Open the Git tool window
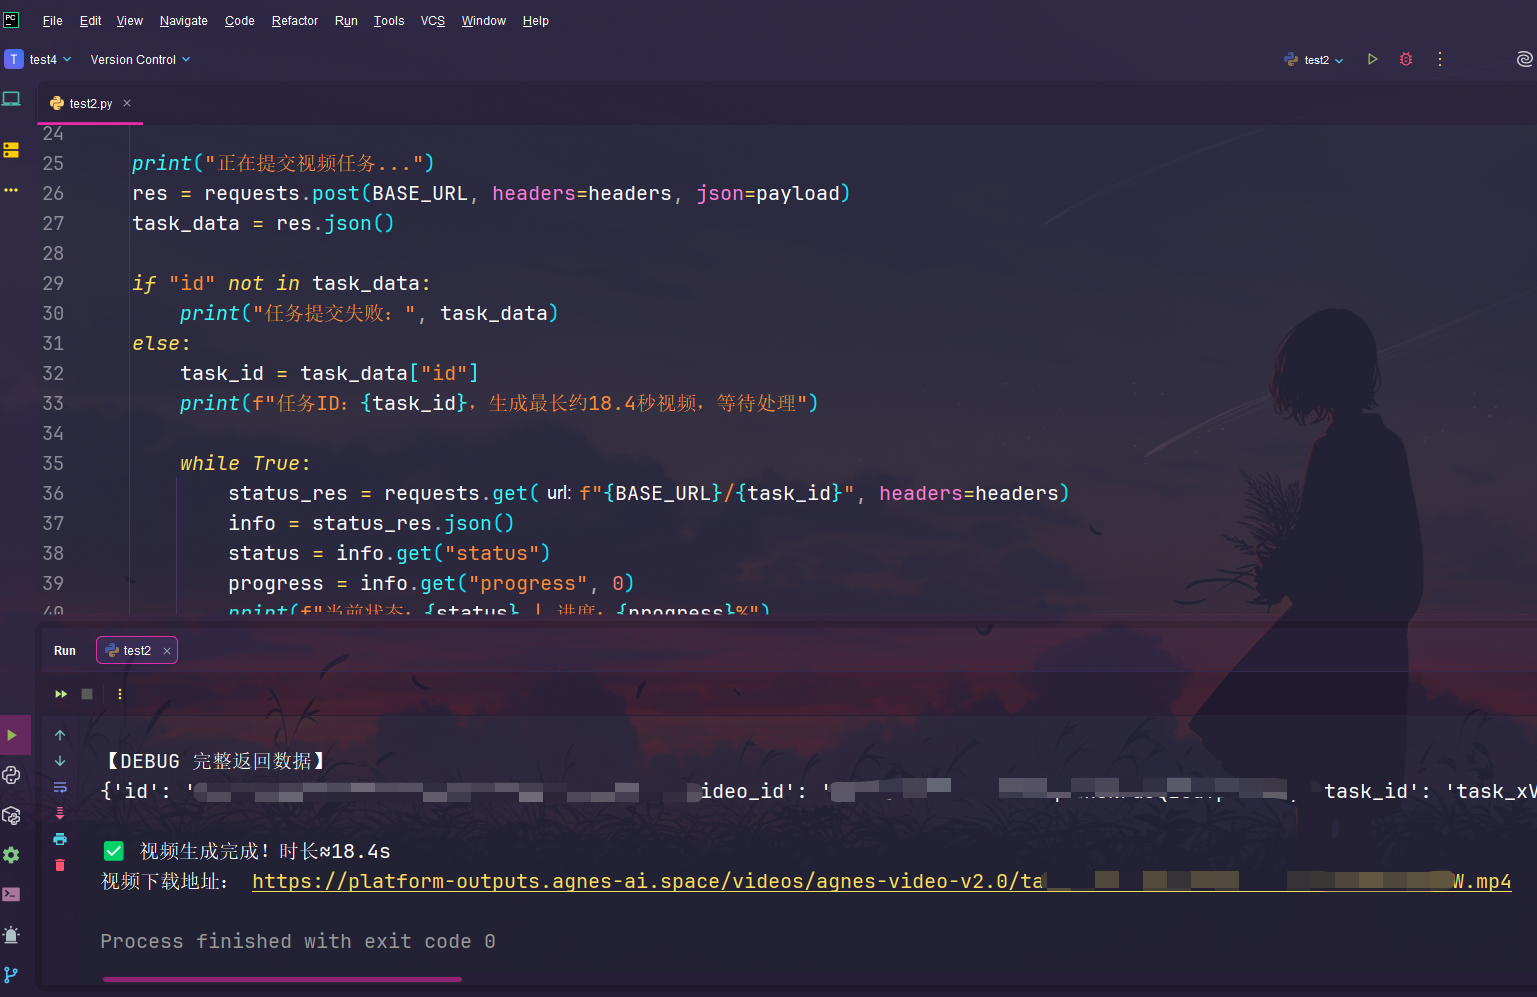Screen dimensions: 1537x997 pyautogui.click(x=12, y=975)
